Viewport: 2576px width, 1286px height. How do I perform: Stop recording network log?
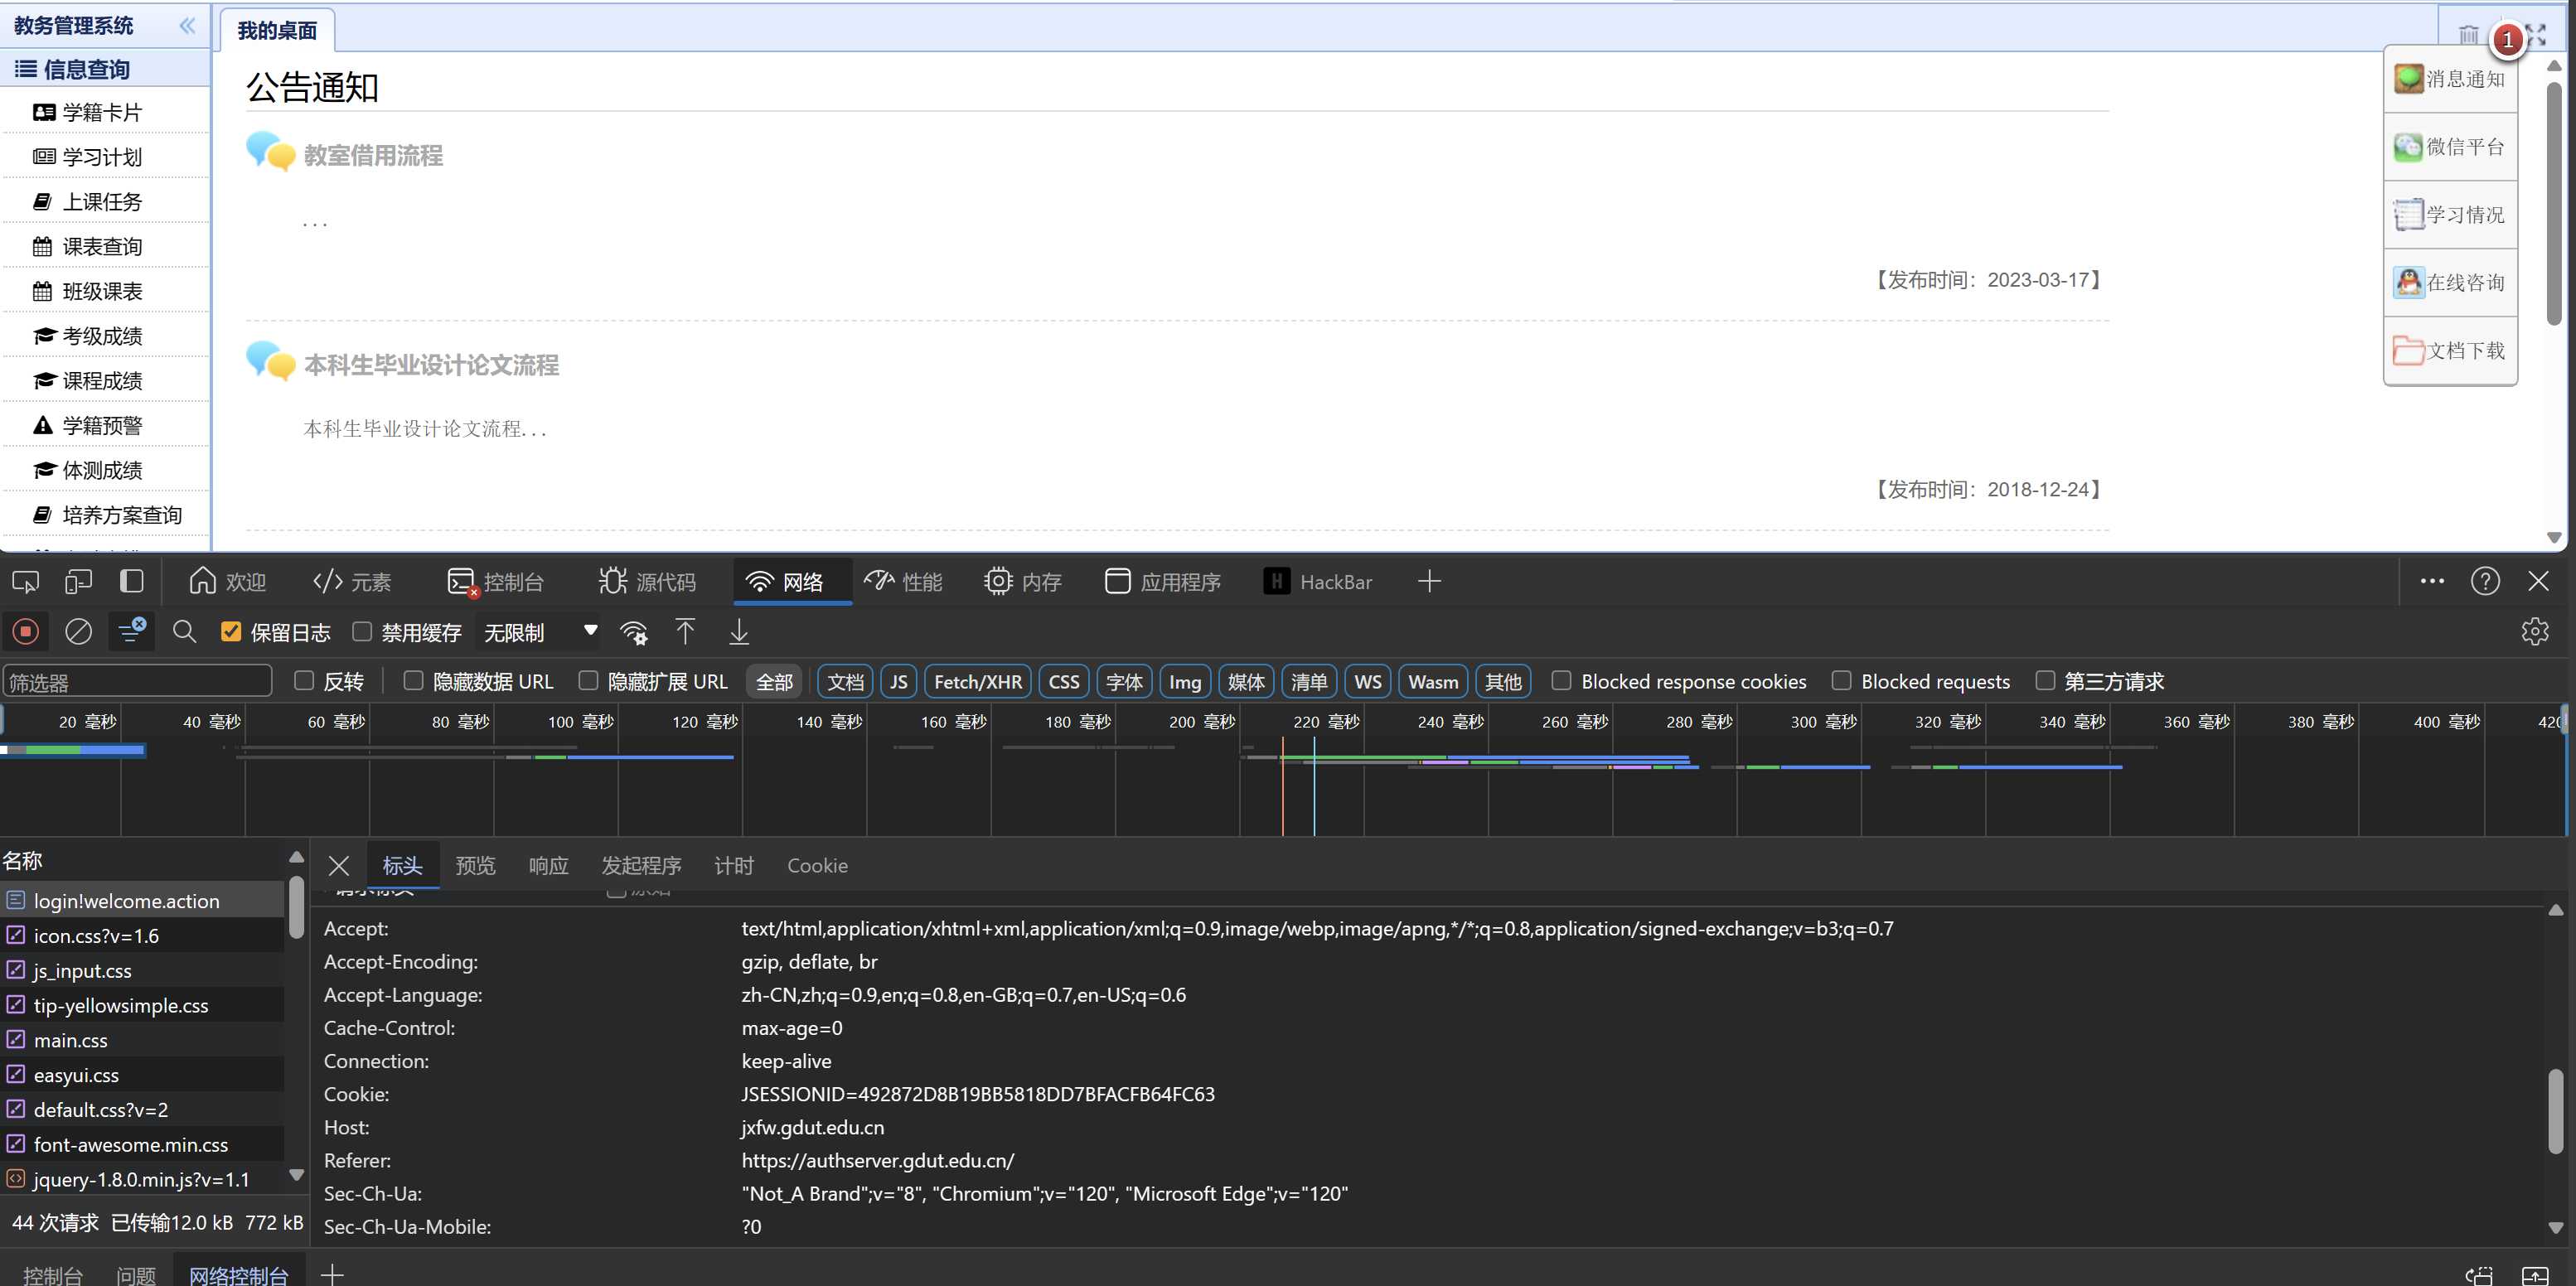coord(26,632)
